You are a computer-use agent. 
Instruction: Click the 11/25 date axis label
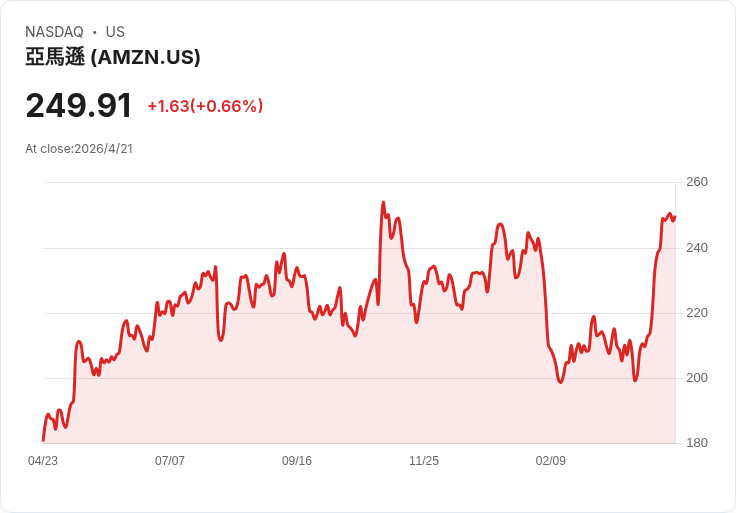[424, 461]
